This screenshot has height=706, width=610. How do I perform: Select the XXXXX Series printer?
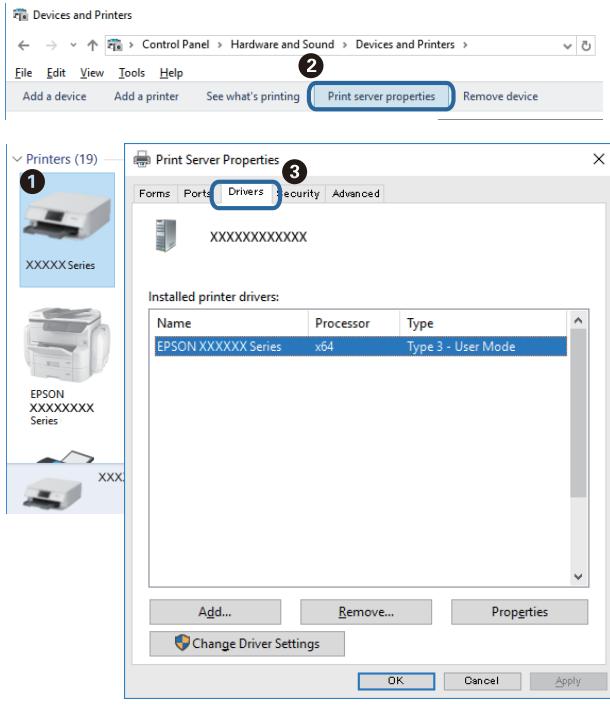[x=67, y=230]
